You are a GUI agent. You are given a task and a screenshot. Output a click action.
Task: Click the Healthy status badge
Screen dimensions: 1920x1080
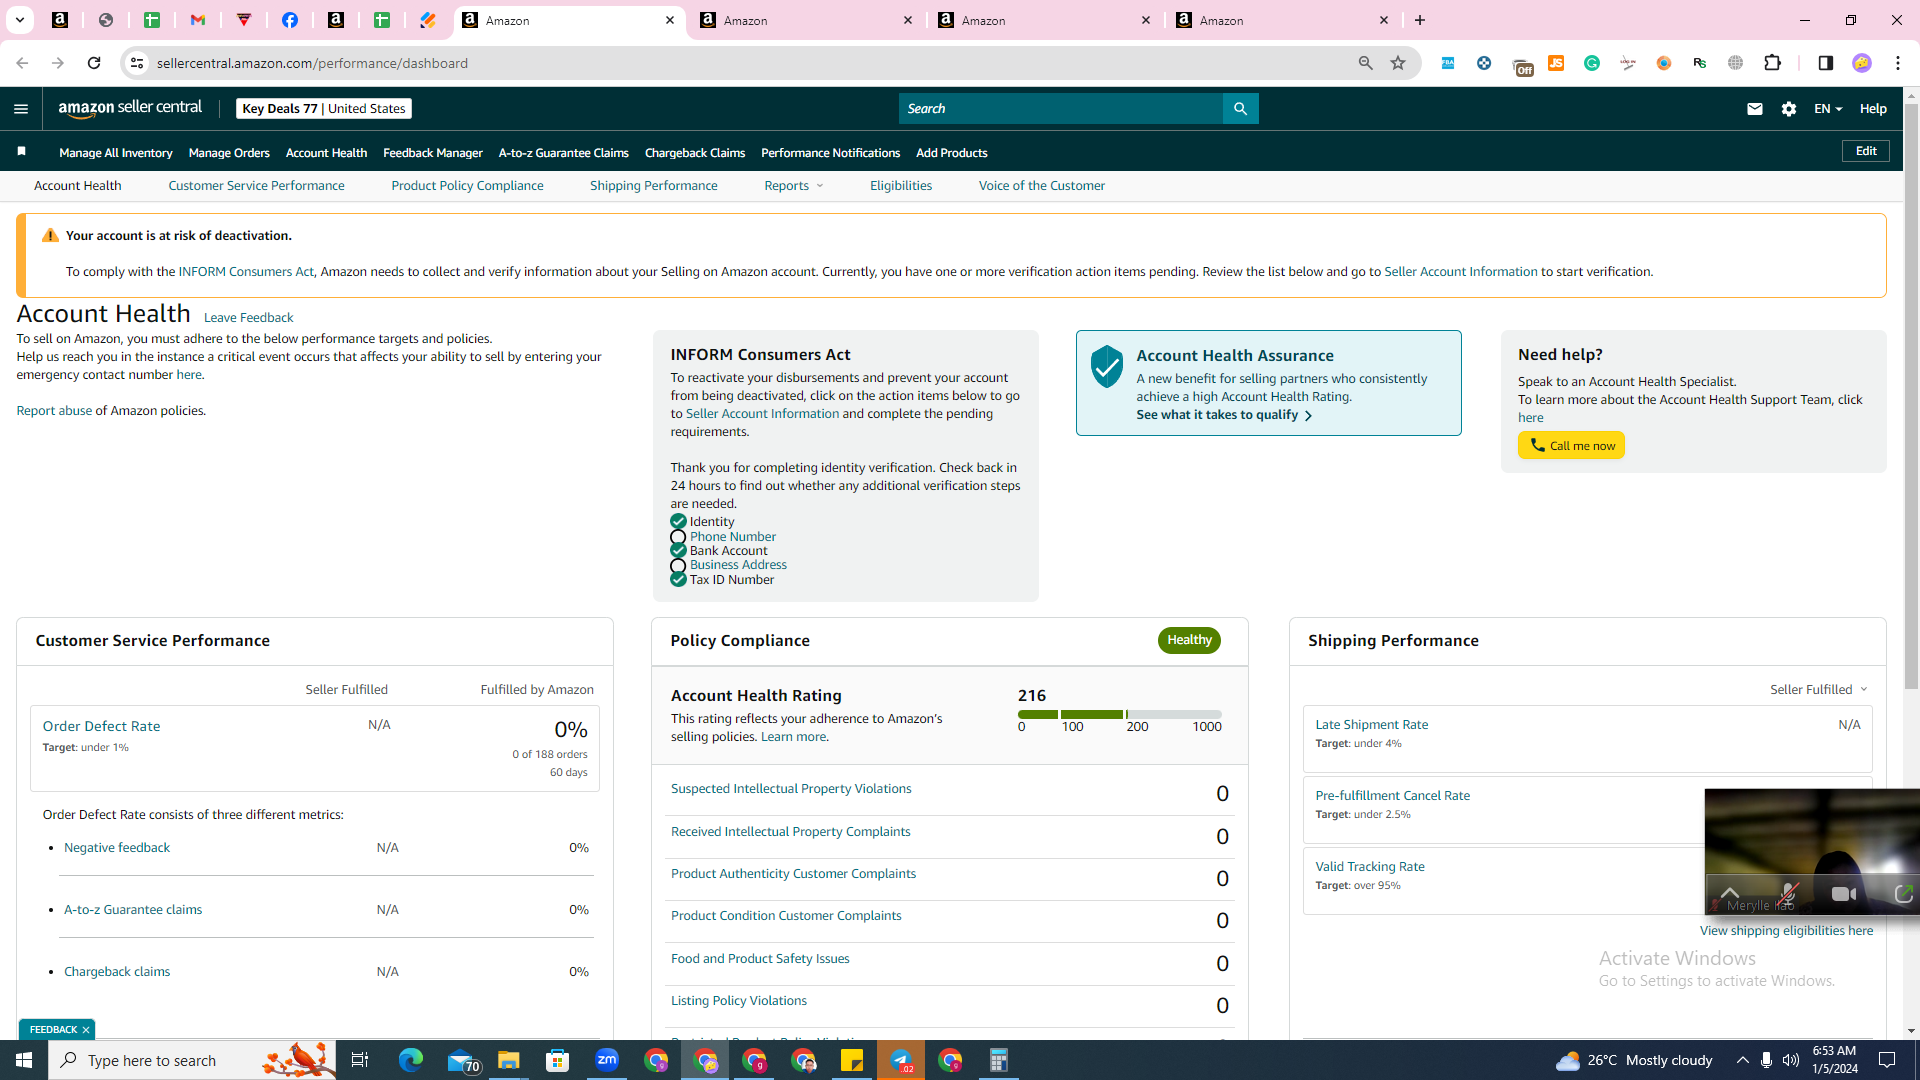[x=1189, y=640]
